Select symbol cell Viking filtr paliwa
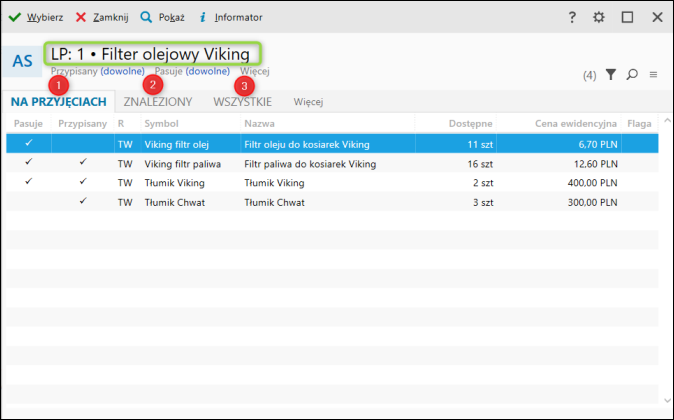 183,164
